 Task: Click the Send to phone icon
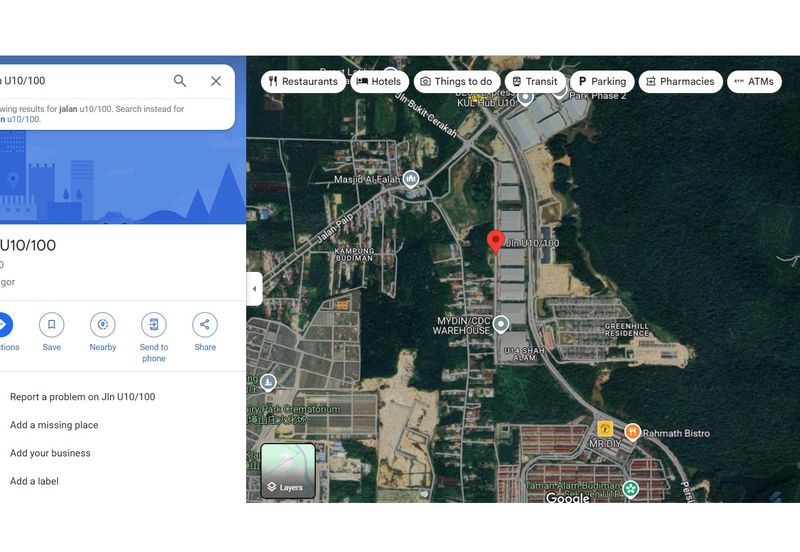[x=154, y=324]
